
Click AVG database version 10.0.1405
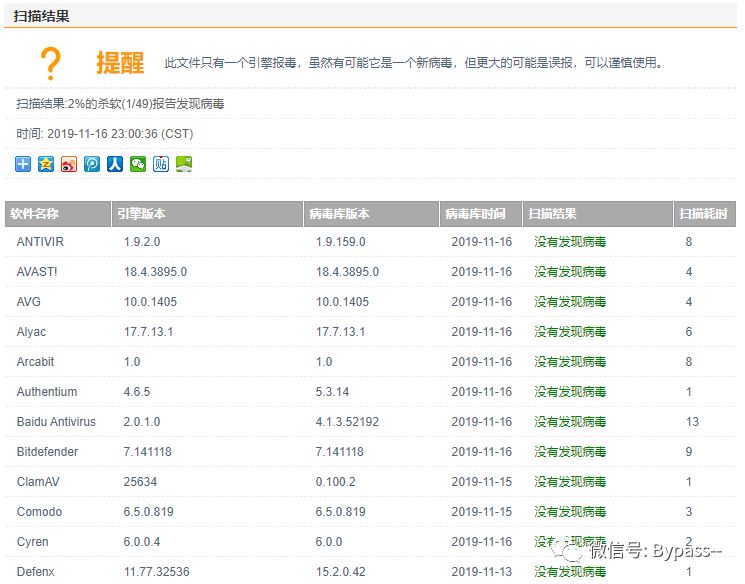pyautogui.click(x=342, y=302)
